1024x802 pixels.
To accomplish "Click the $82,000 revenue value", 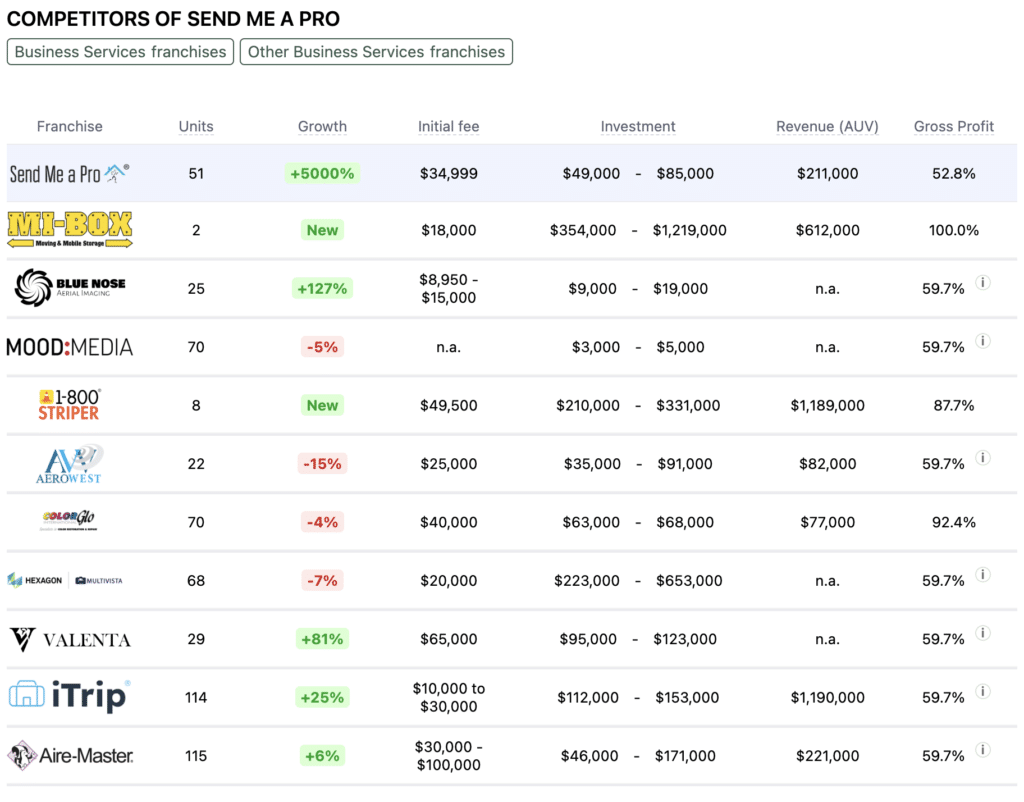I will pos(827,464).
